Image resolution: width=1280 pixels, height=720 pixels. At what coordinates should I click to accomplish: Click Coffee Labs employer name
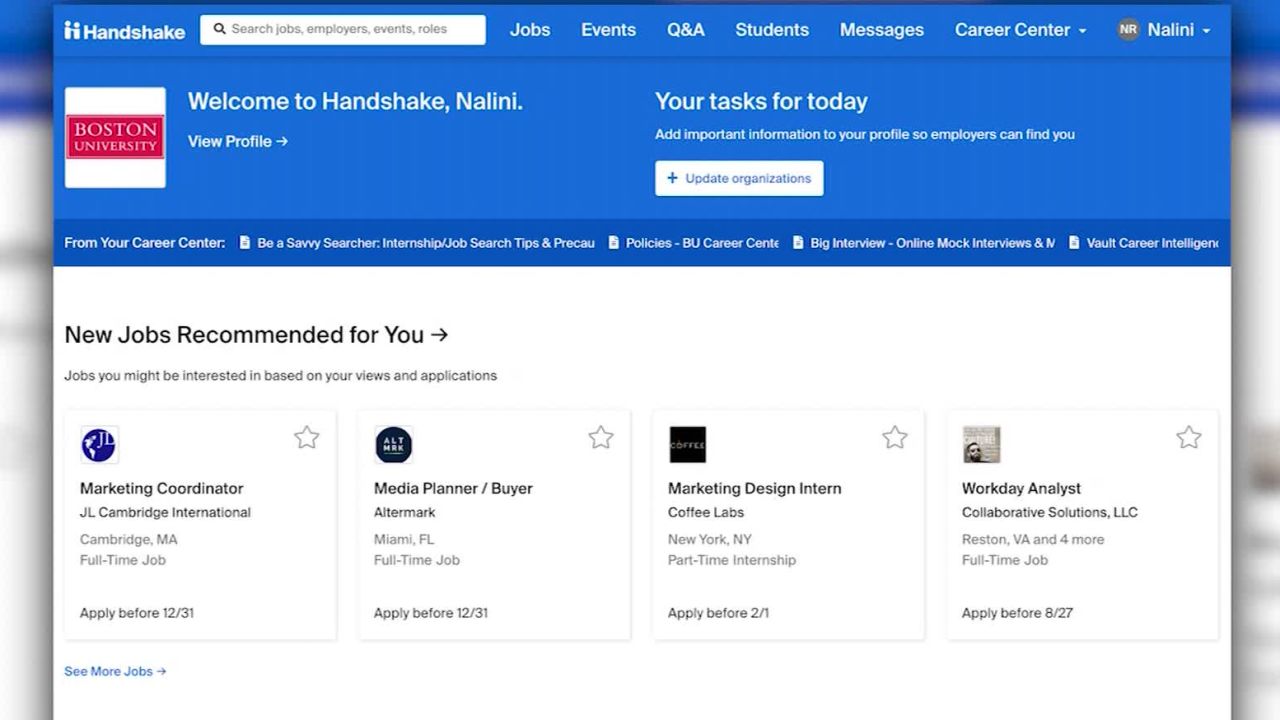click(x=706, y=512)
